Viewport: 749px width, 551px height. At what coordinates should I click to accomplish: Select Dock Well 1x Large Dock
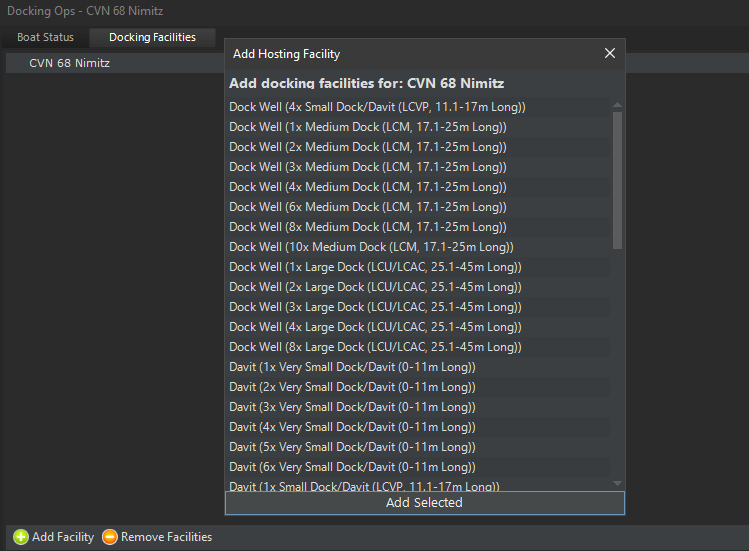(x=419, y=267)
